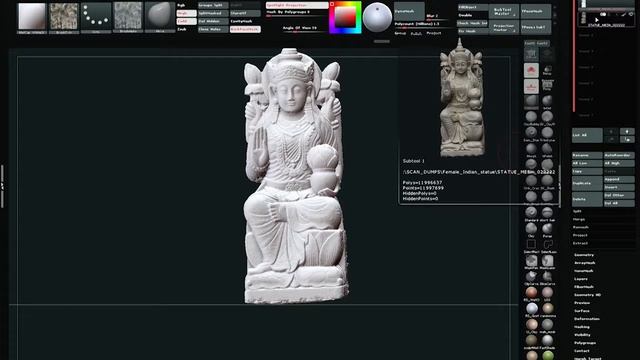The width and height of the screenshot is (640, 360).
Task: Click the statue reference preview thumbnail
Action: 462,98
